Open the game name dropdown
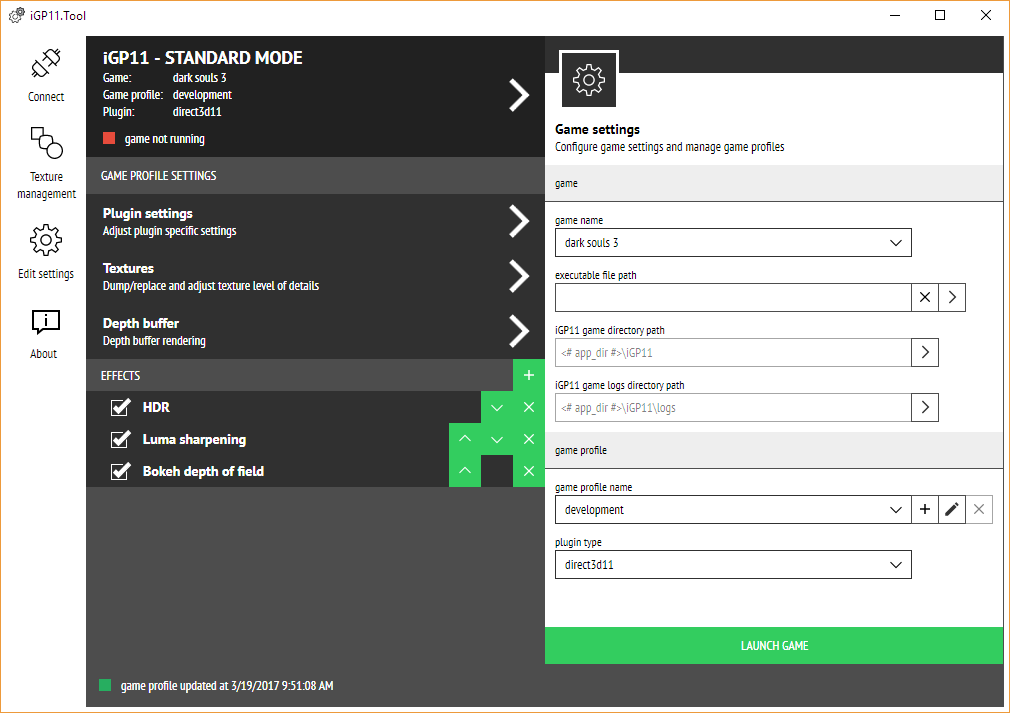The image size is (1010, 713). coord(733,242)
